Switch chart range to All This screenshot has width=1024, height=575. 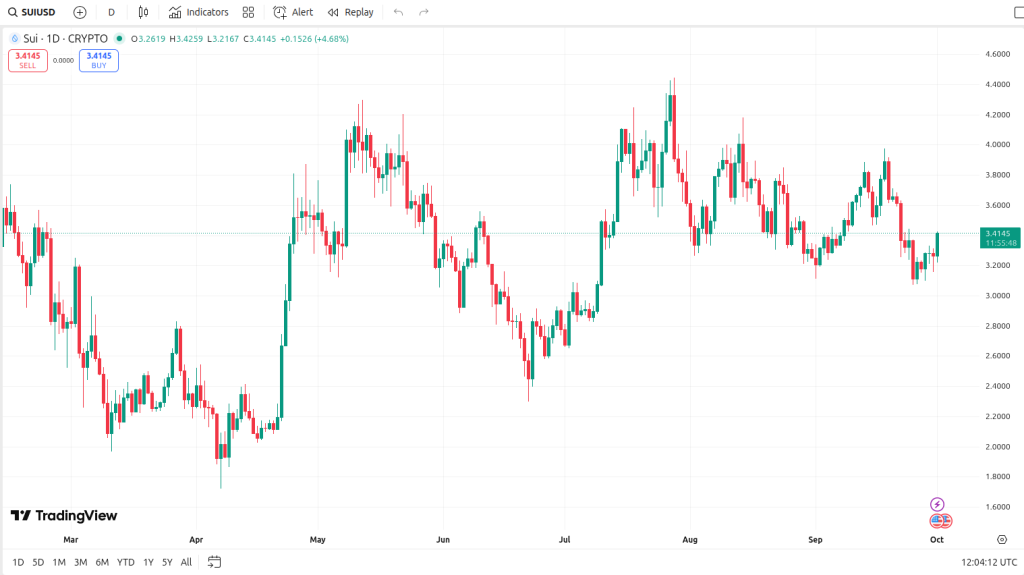pyautogui.click(x=186, y=562)
